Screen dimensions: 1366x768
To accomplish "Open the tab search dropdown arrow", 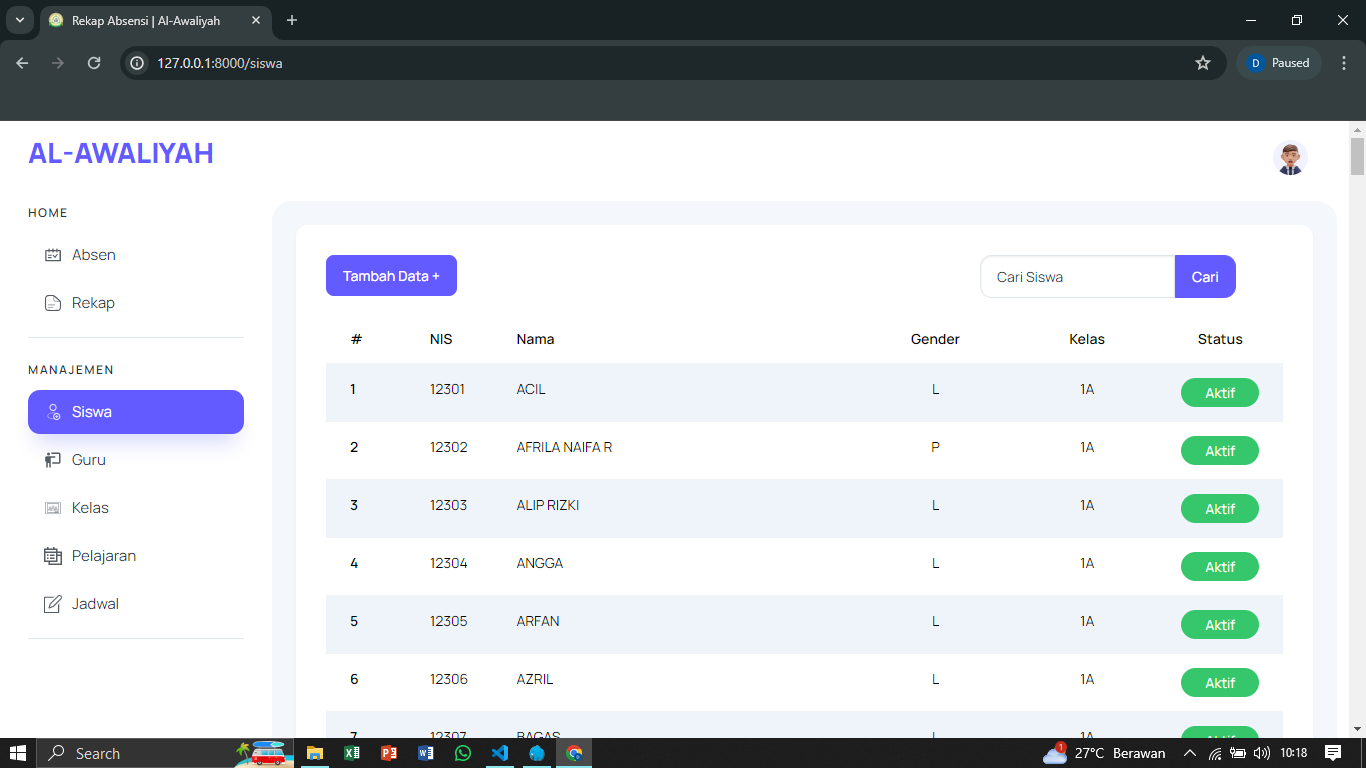I will click(x=19, y=20).
